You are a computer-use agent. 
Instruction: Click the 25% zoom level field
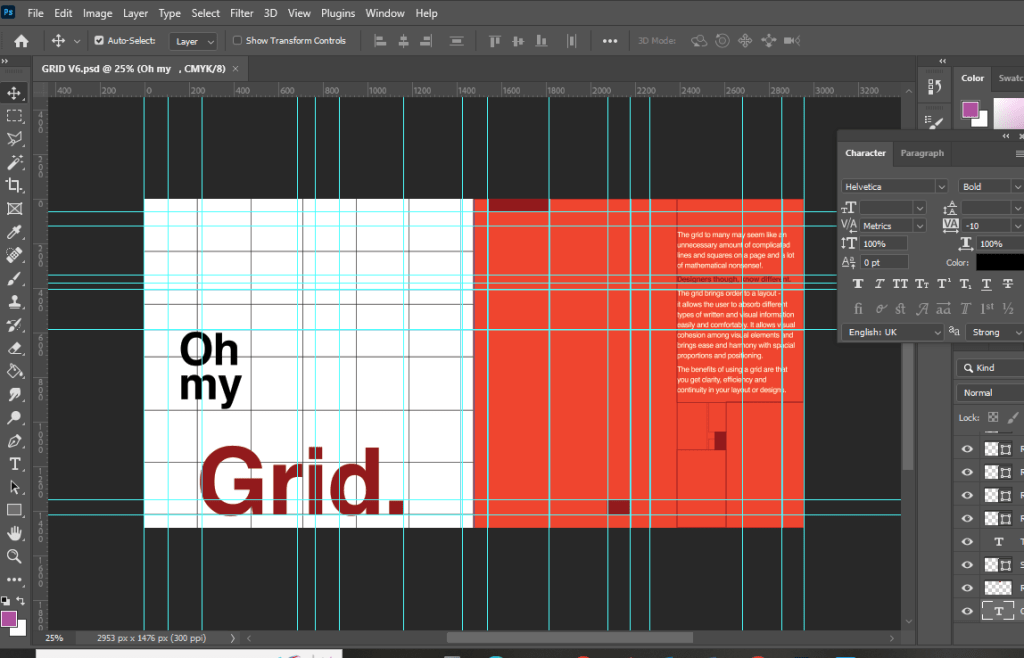(54, 637)
